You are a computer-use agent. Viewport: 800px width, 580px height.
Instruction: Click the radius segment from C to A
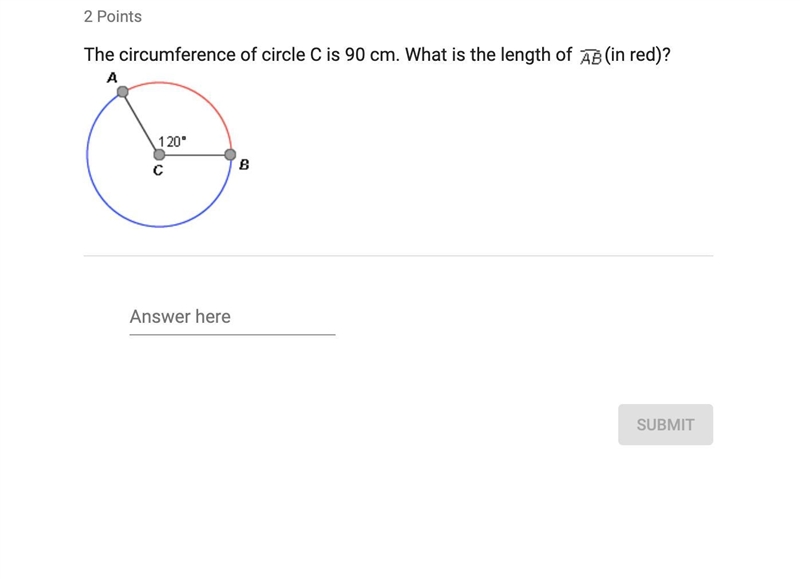[141, 123]
